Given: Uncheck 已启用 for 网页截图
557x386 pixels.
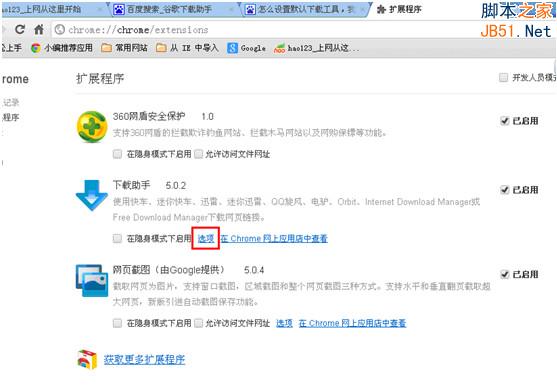Looking at the screenshot, I should (504, 274).
